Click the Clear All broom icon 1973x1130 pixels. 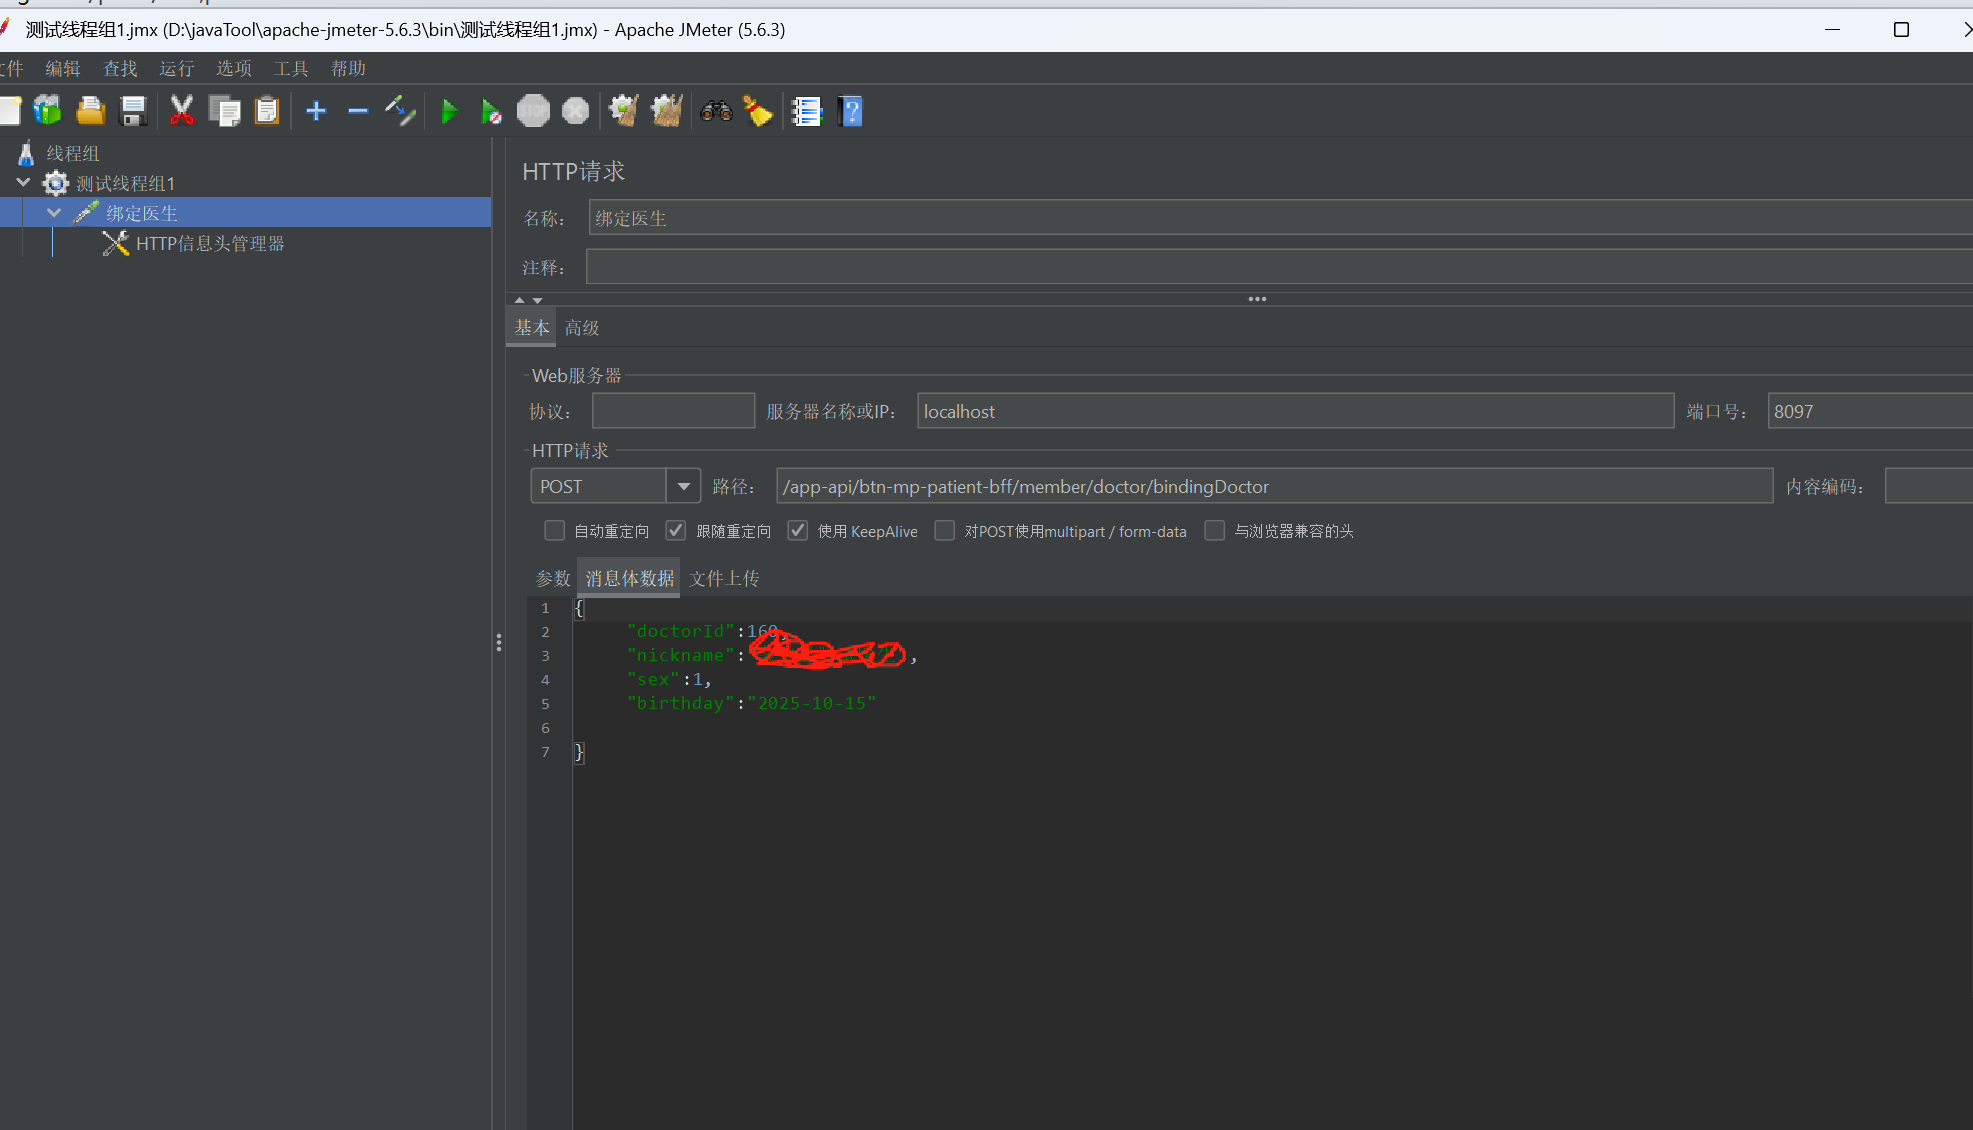pos(666,111)
